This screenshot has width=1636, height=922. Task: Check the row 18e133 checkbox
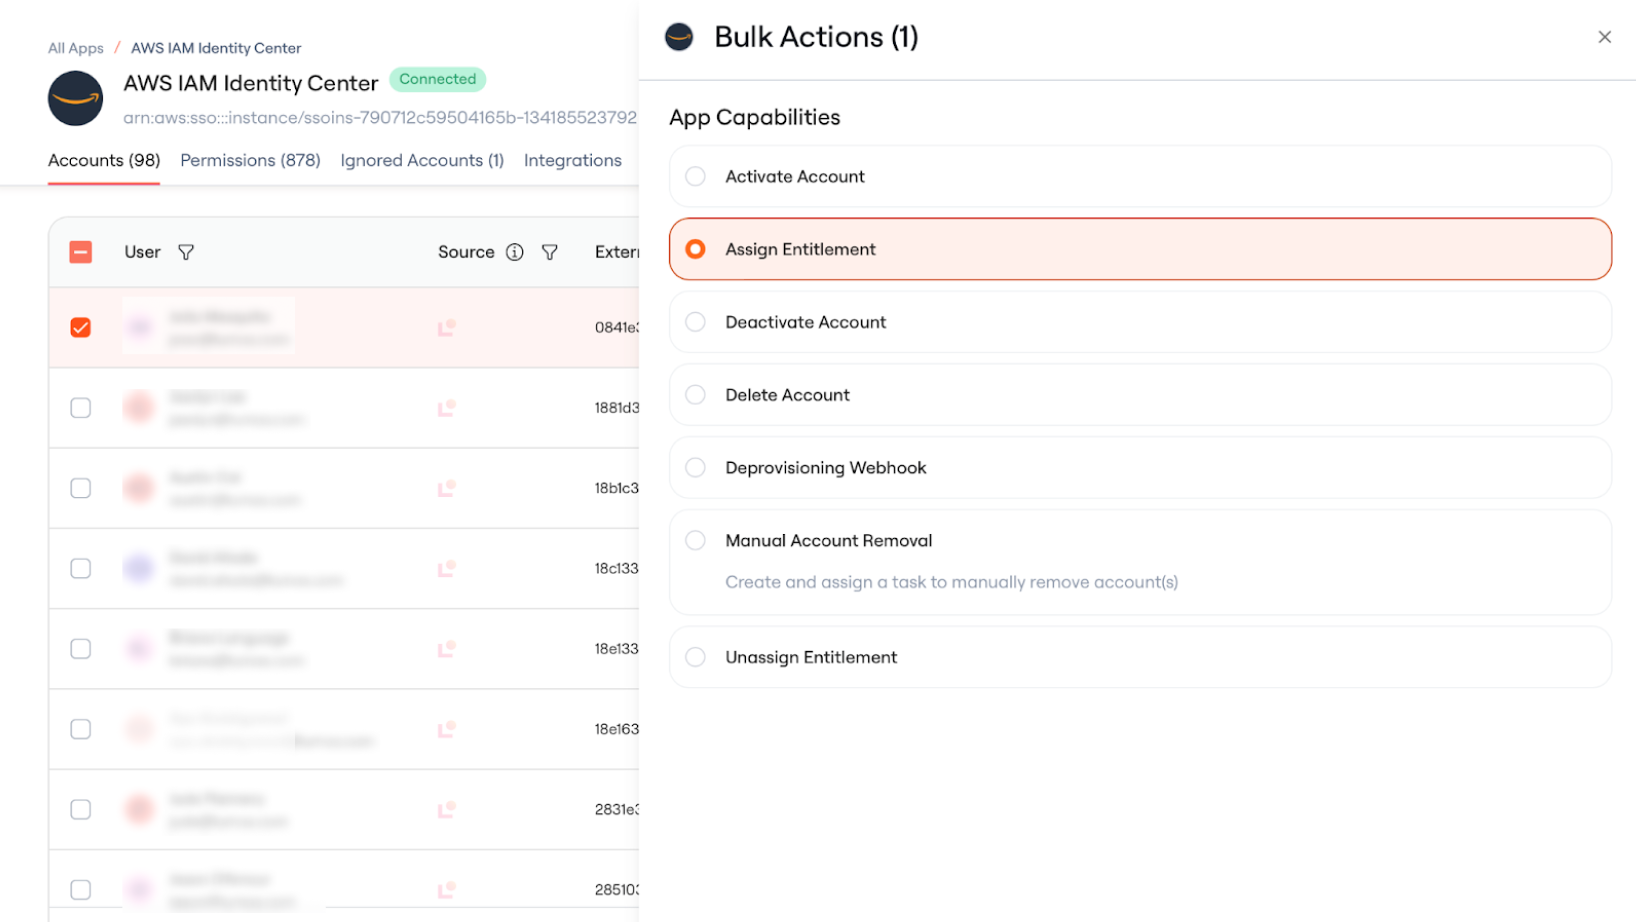tap(81, 649)
